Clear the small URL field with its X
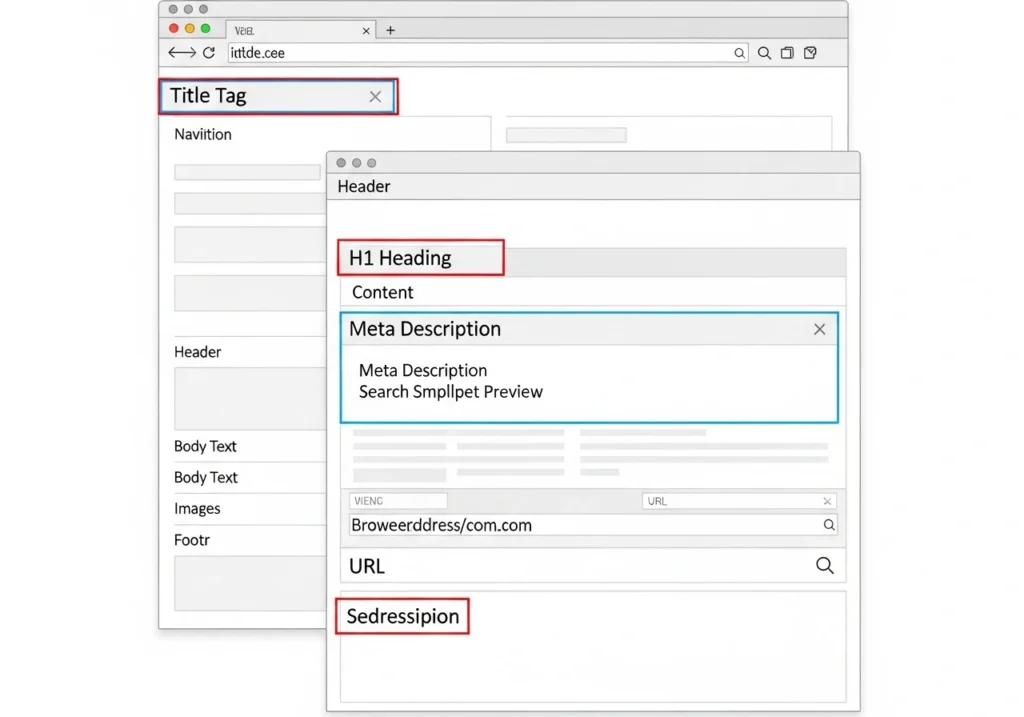1024x717 pixels. (827, 501)
